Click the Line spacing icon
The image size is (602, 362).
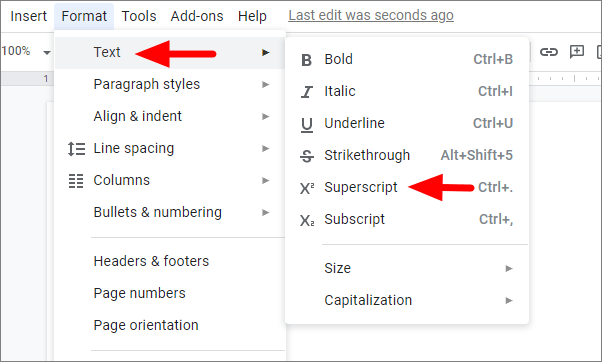[76, 149]
